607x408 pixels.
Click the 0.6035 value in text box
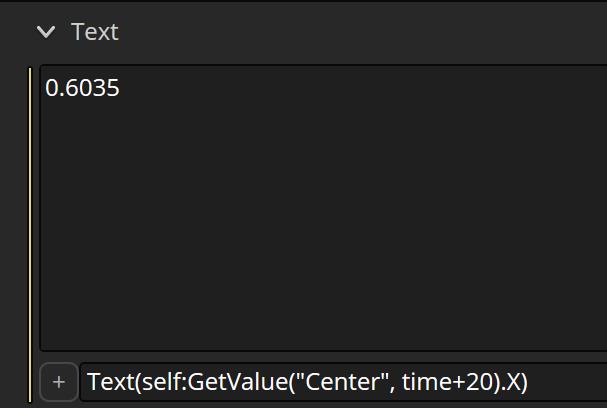pyautogui.click(x=82, y=88)
